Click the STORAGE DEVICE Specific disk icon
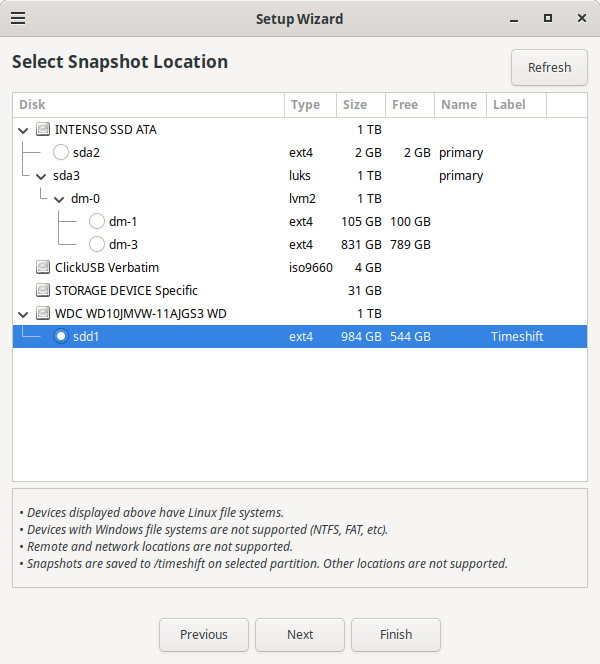Screen dimensions: 600x664 click(x=43, y=290)
